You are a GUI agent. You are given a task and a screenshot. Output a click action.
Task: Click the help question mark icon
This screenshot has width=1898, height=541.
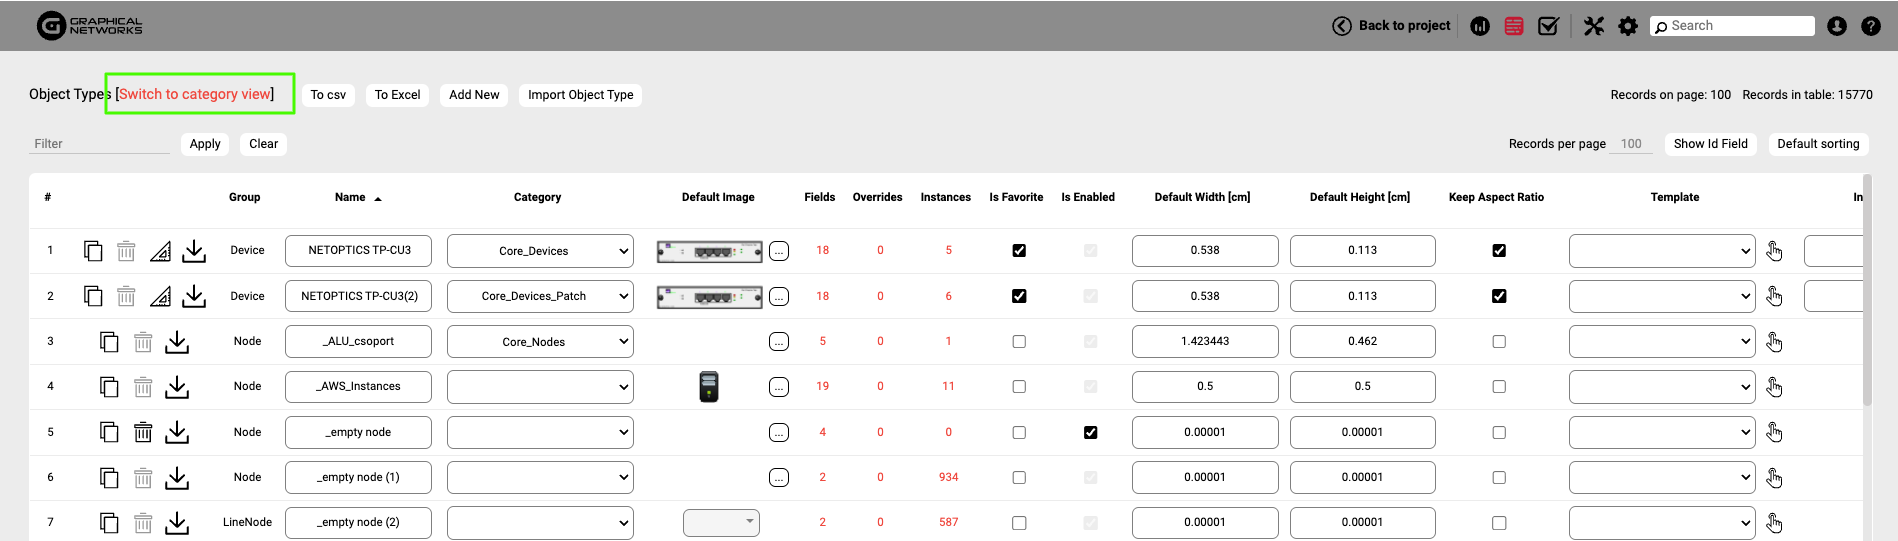[1870, 26]
